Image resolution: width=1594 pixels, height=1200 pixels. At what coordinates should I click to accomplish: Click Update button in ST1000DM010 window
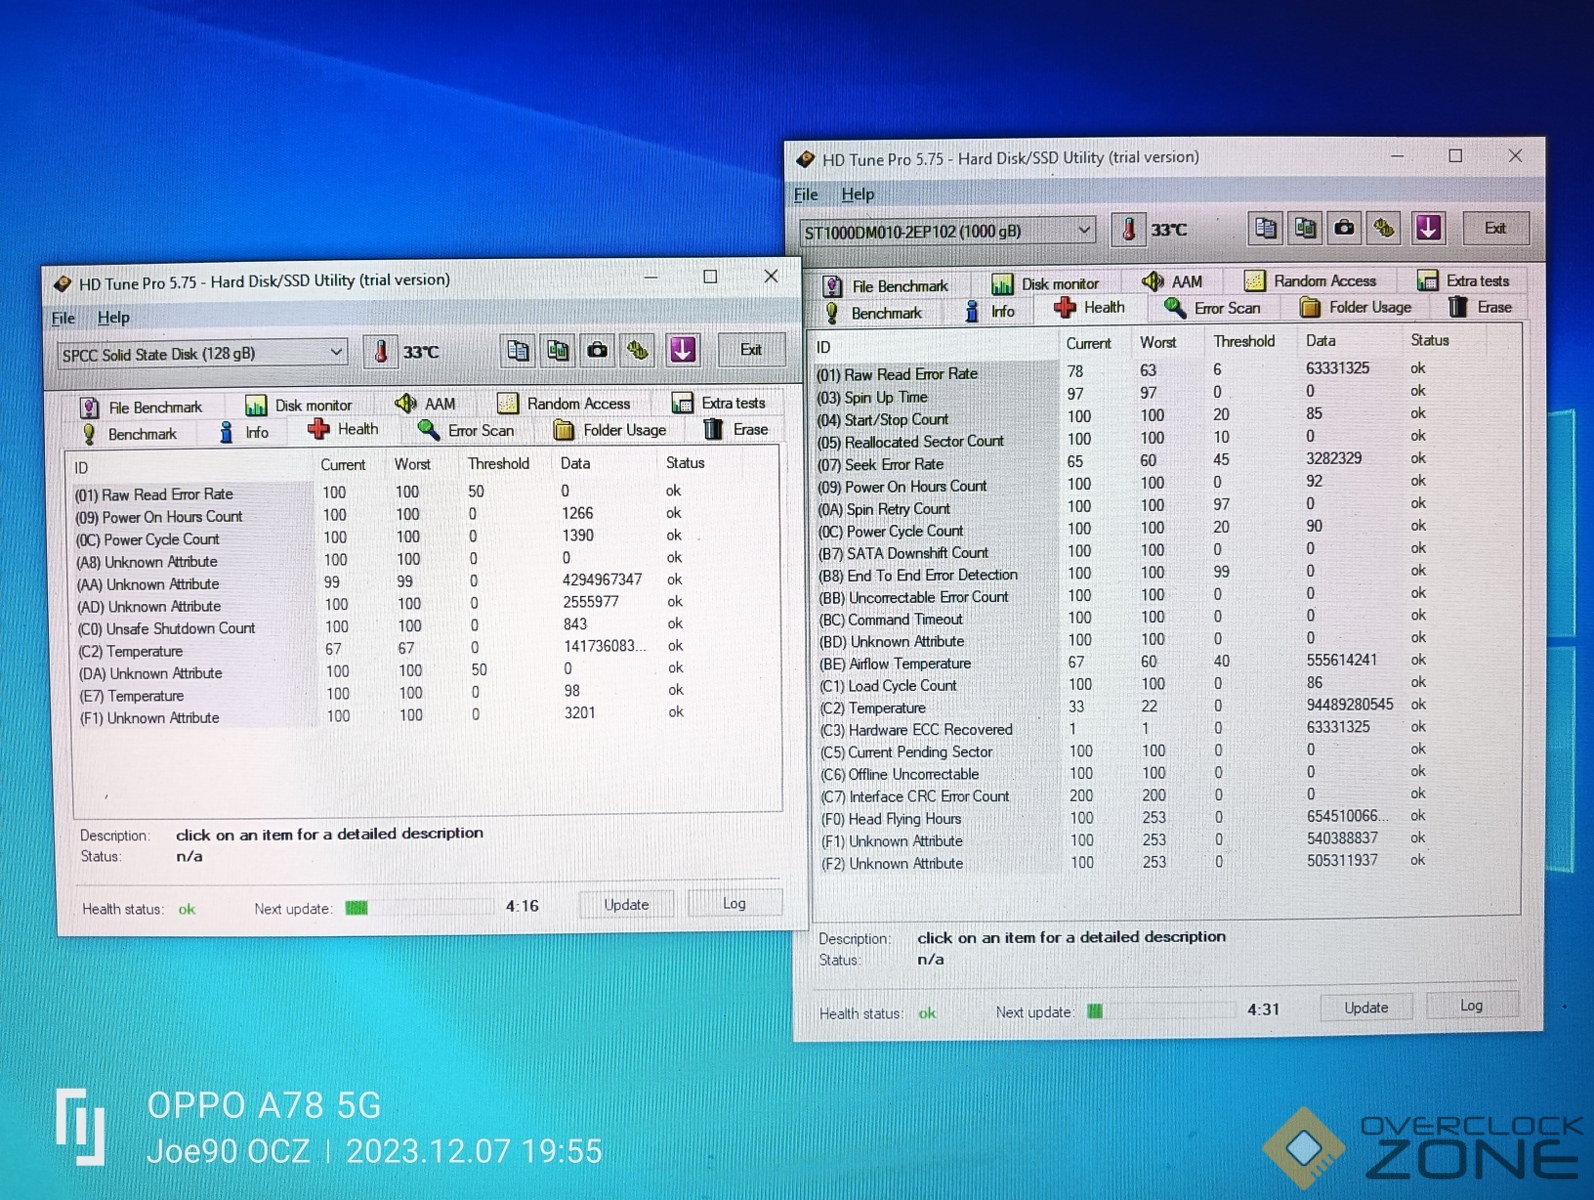pyautogui.click(x=1366, y=1008)
